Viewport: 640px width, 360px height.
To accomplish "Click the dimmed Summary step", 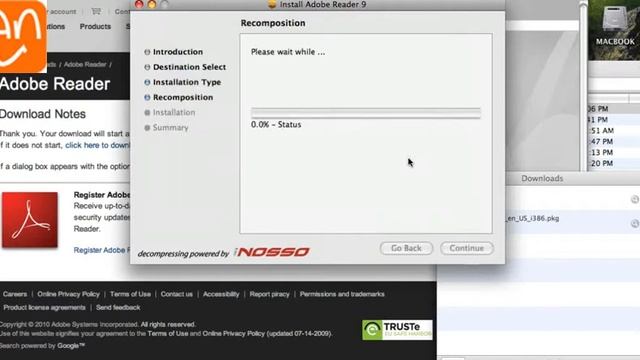I will coord(171,128).
